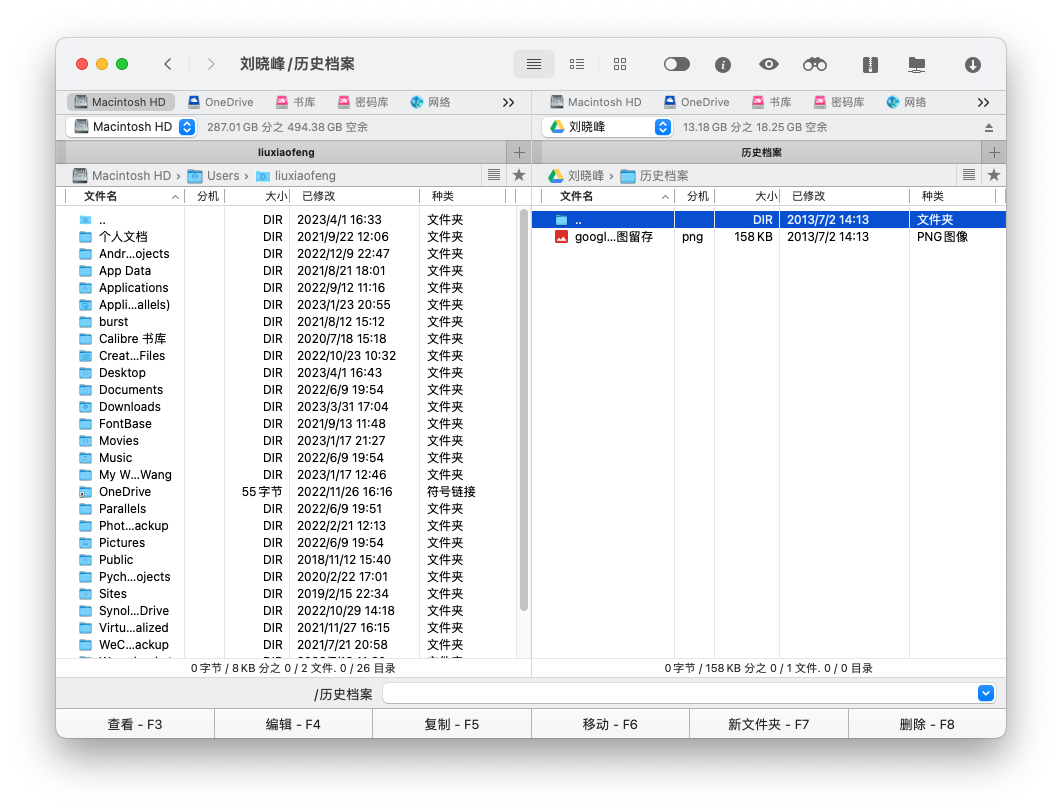Open right pane history list icon
1062x812 pixels.
click(969, 175)
